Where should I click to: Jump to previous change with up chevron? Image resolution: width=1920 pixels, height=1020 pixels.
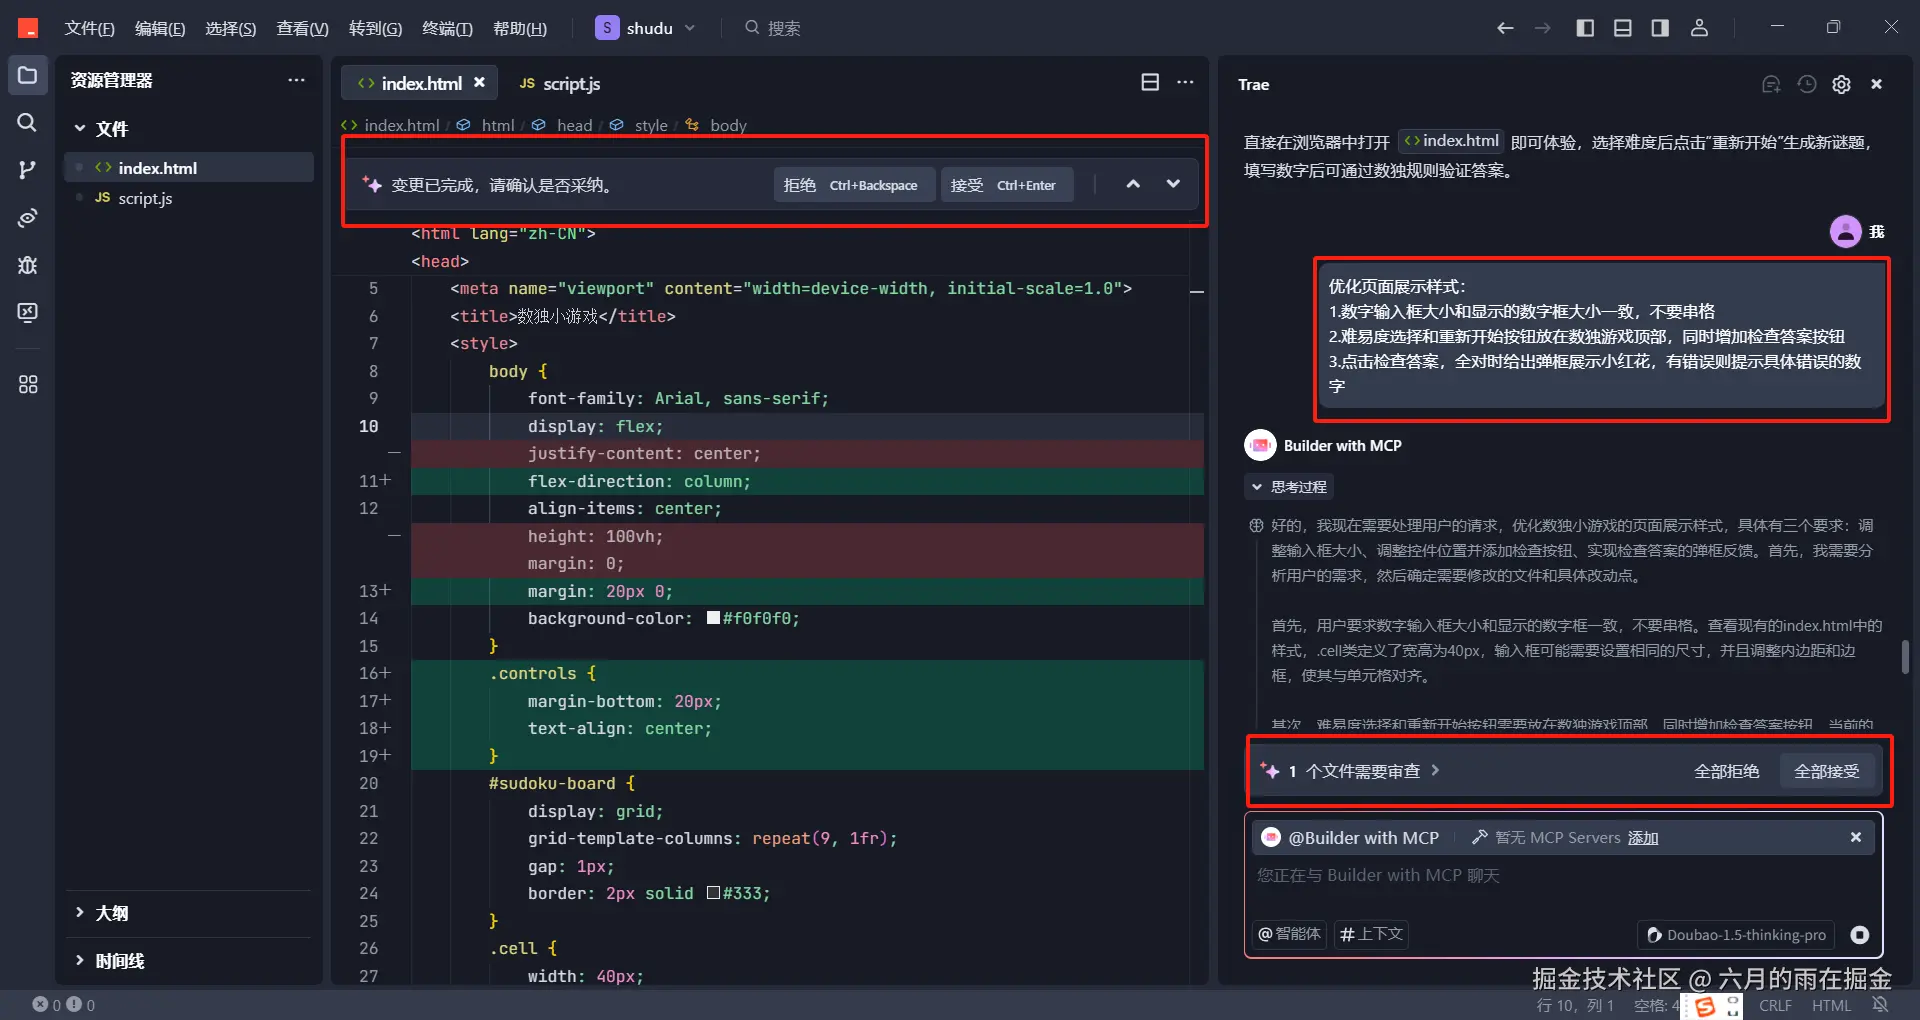click(1133, 184)
